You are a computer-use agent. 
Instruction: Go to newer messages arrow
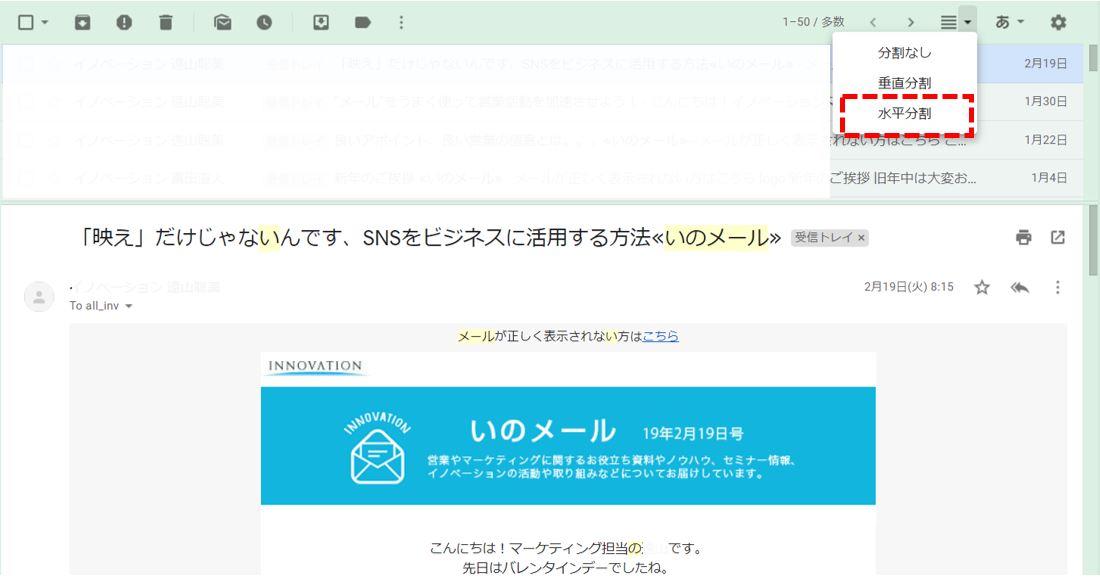(873, 22)
